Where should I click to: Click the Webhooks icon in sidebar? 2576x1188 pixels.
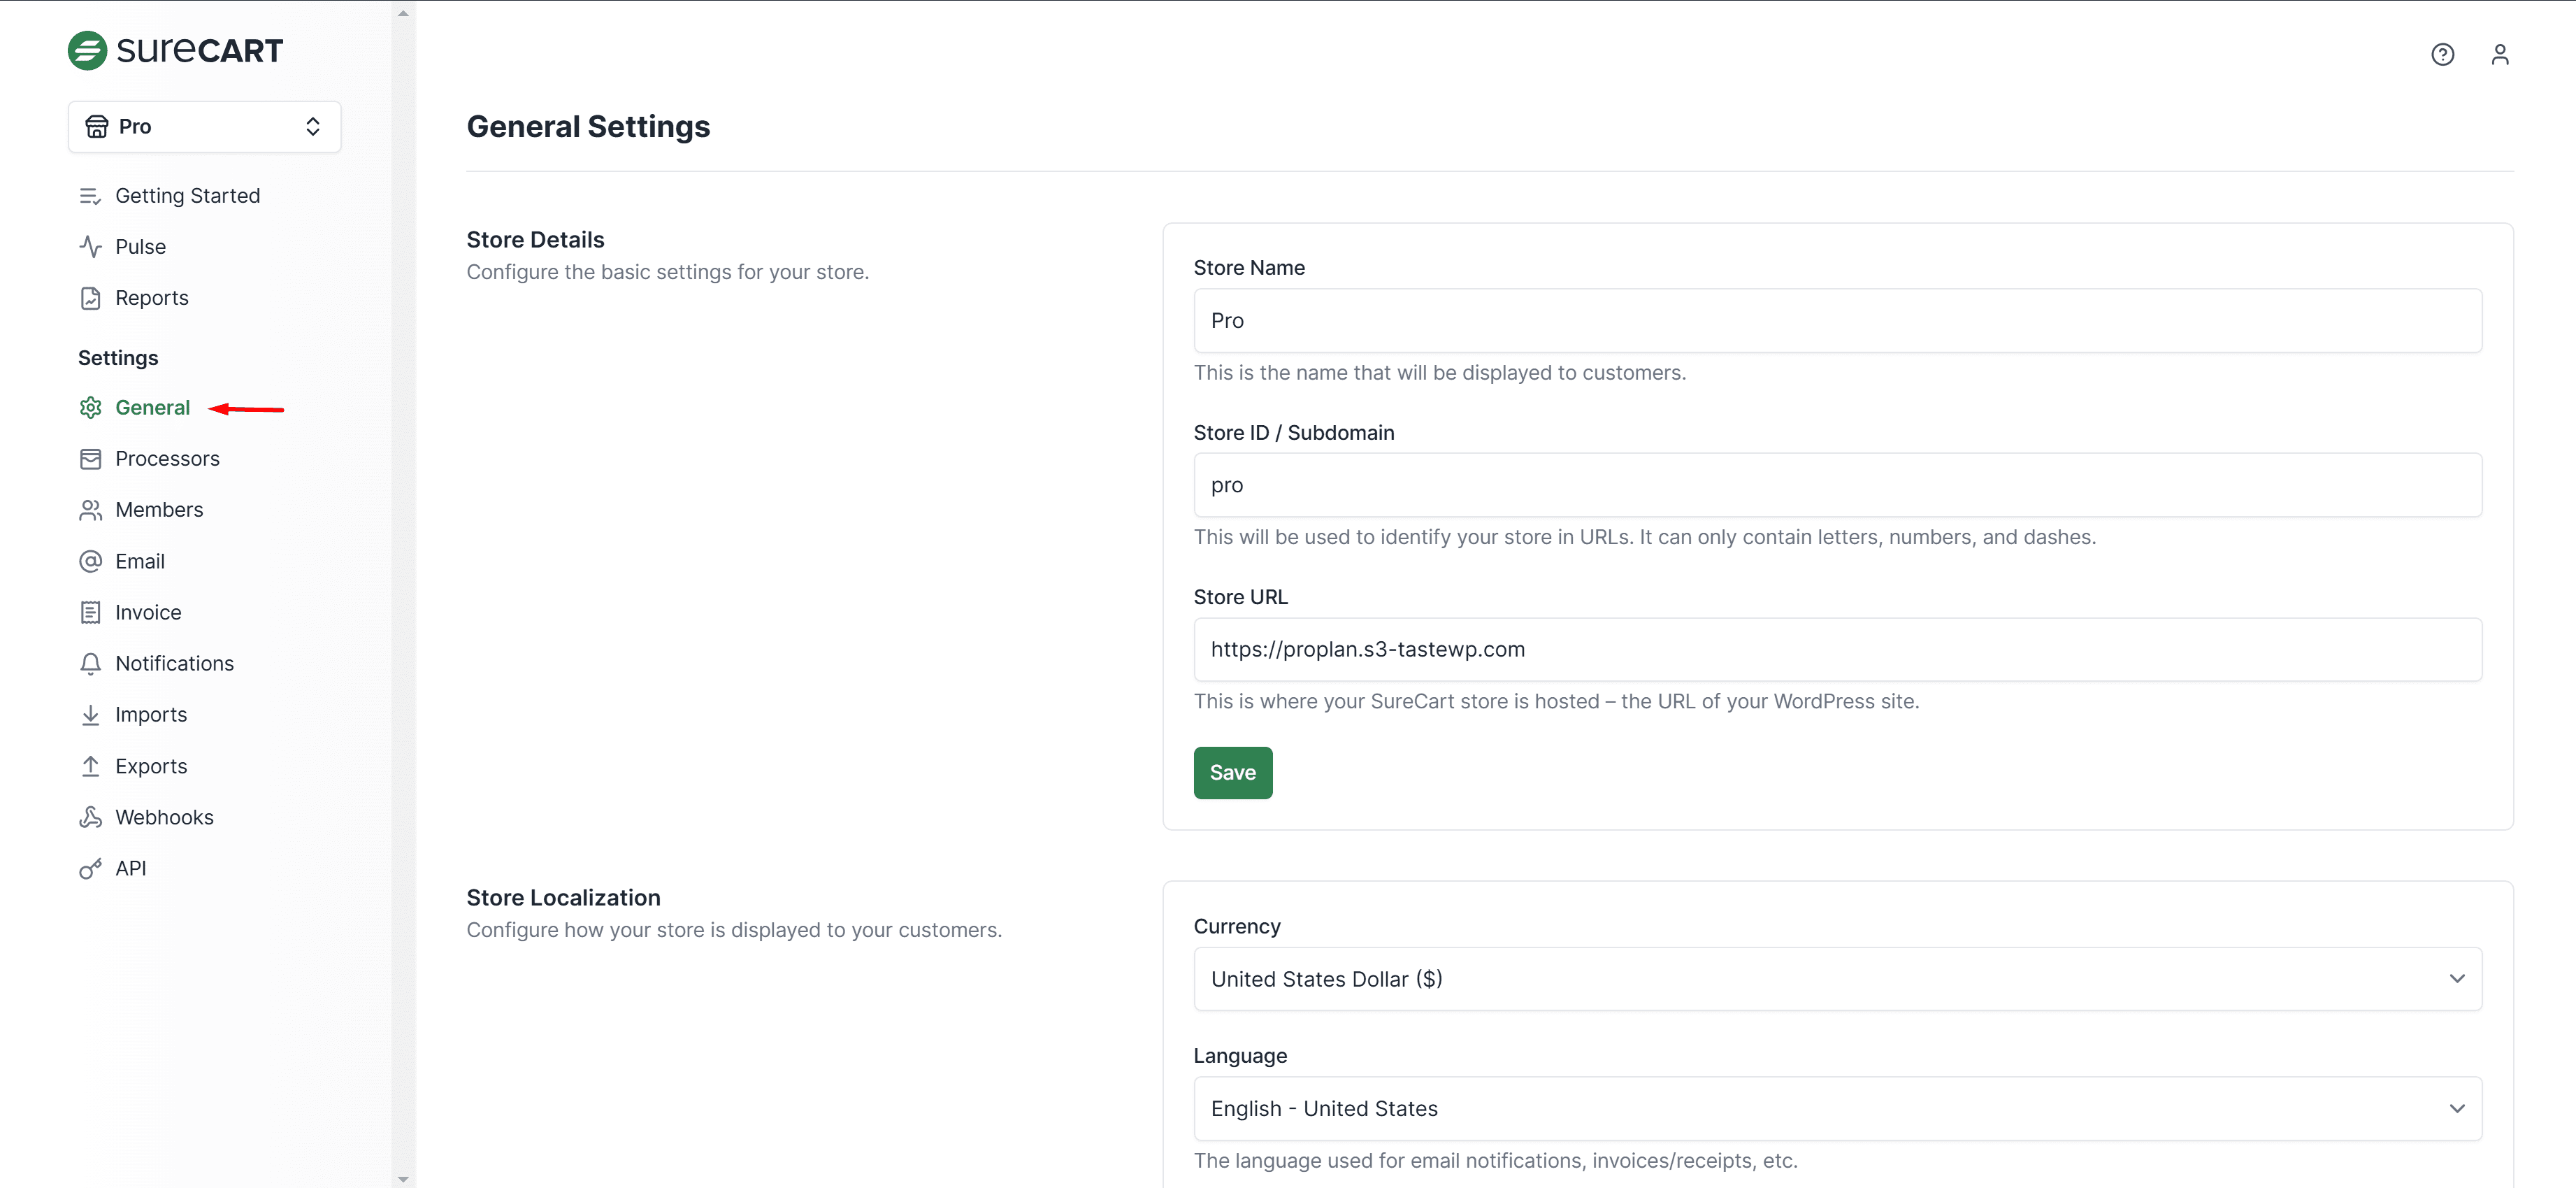[x=90, y=817]
